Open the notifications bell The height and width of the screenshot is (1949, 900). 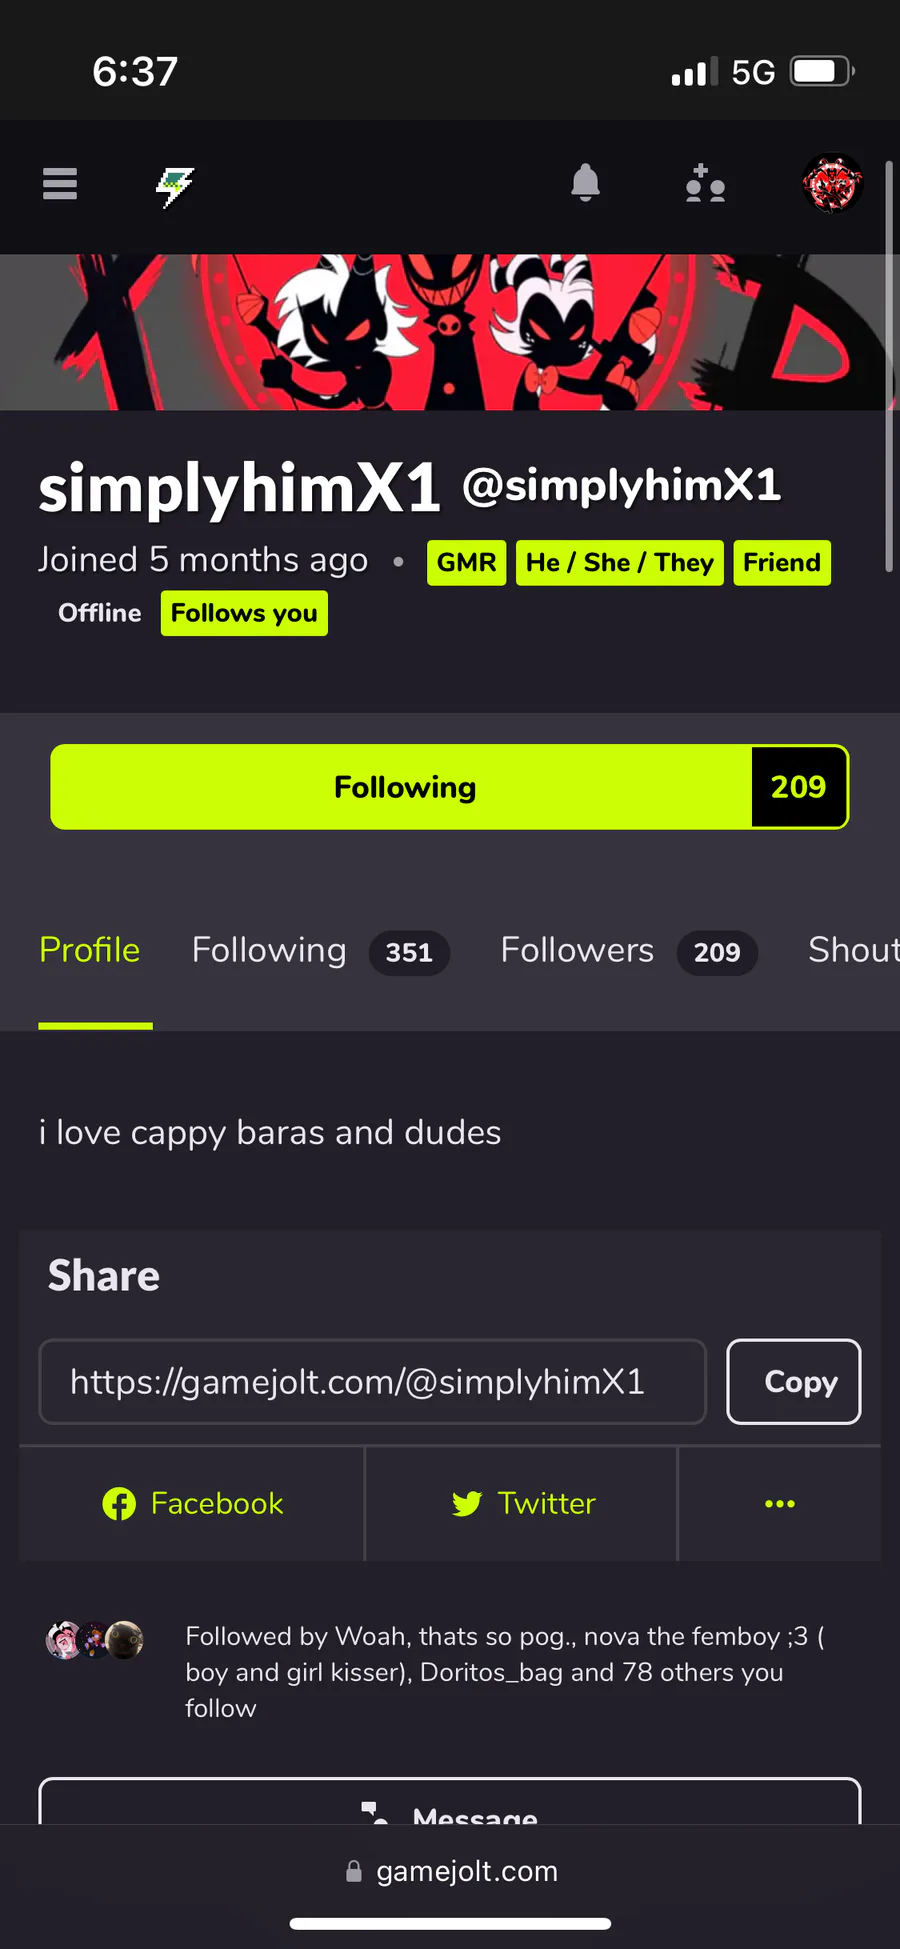[585, 183]
